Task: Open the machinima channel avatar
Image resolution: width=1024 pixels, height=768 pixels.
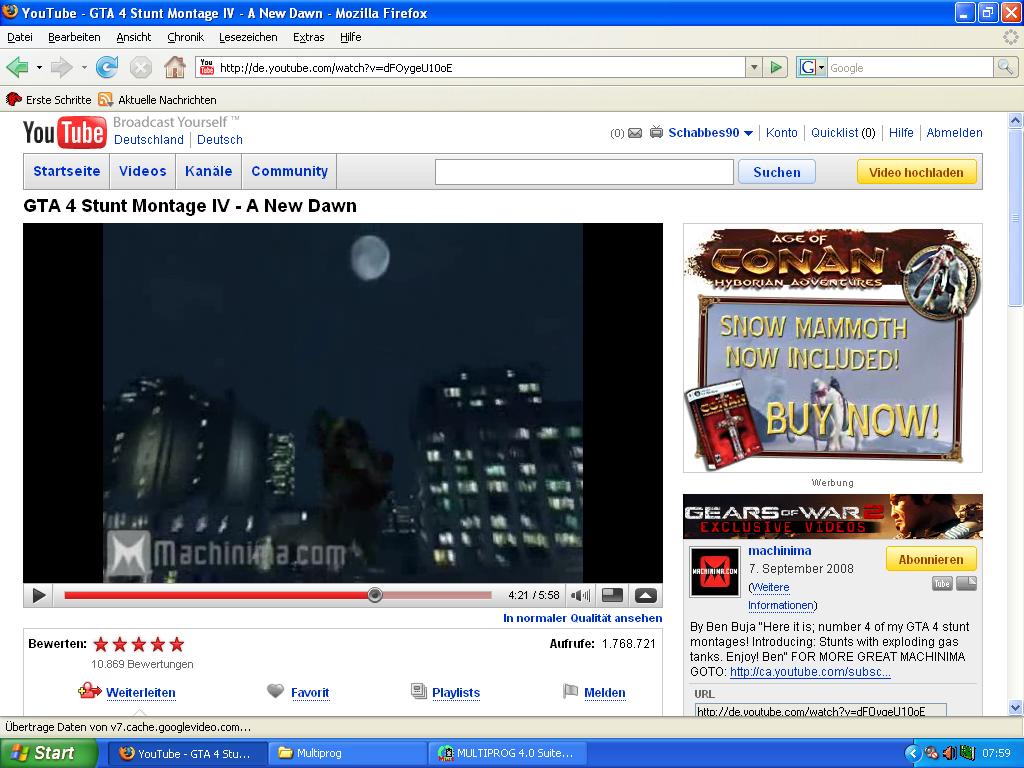Action: click(715, 571)
